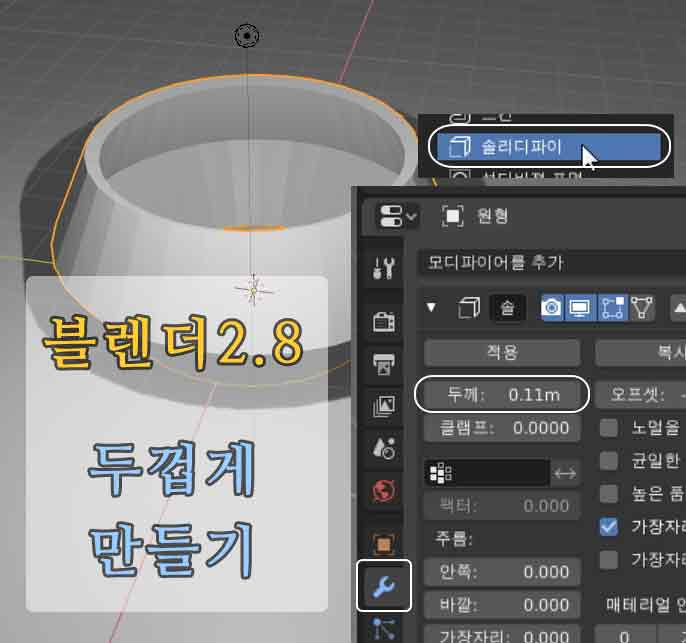Enable the 균일한 checkbox
This screenshot has width=686, height=643.
[x=609, y=460]
